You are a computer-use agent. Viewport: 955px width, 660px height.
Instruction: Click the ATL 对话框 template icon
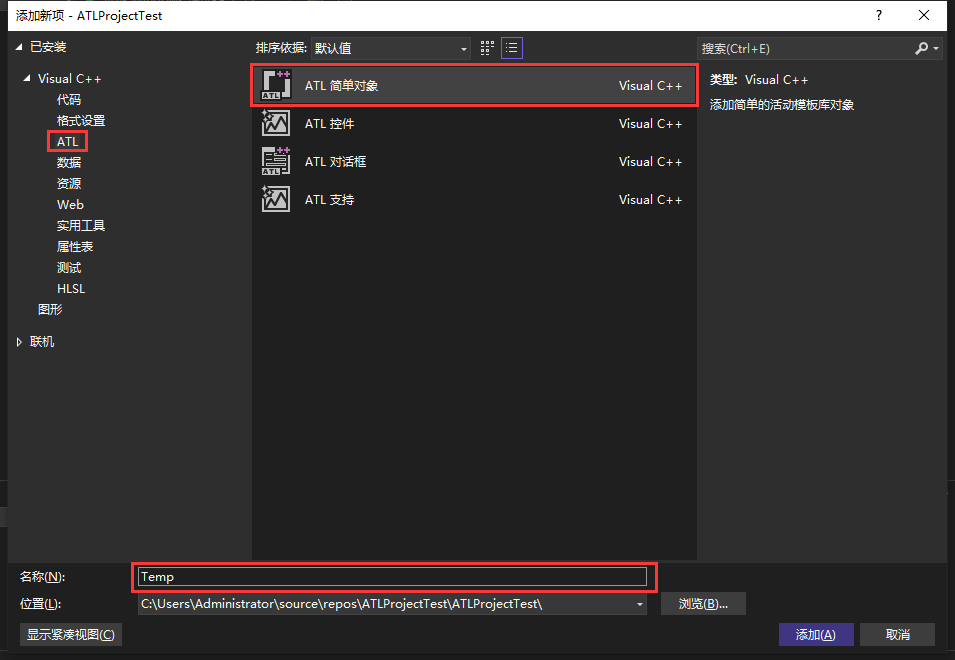click(x=276, y=161)
